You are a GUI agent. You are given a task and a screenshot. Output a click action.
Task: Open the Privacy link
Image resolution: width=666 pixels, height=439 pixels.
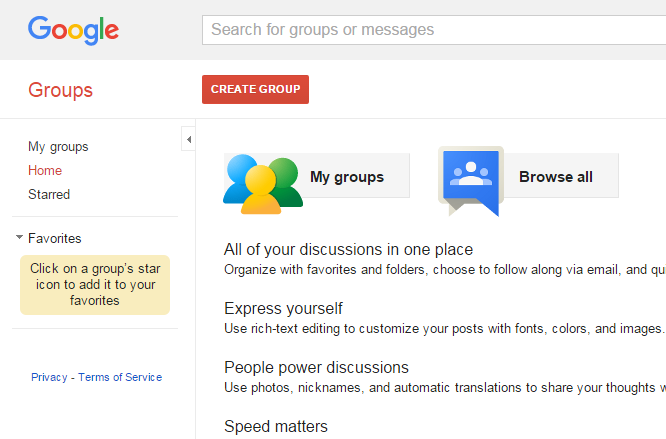tap(49, 377)
